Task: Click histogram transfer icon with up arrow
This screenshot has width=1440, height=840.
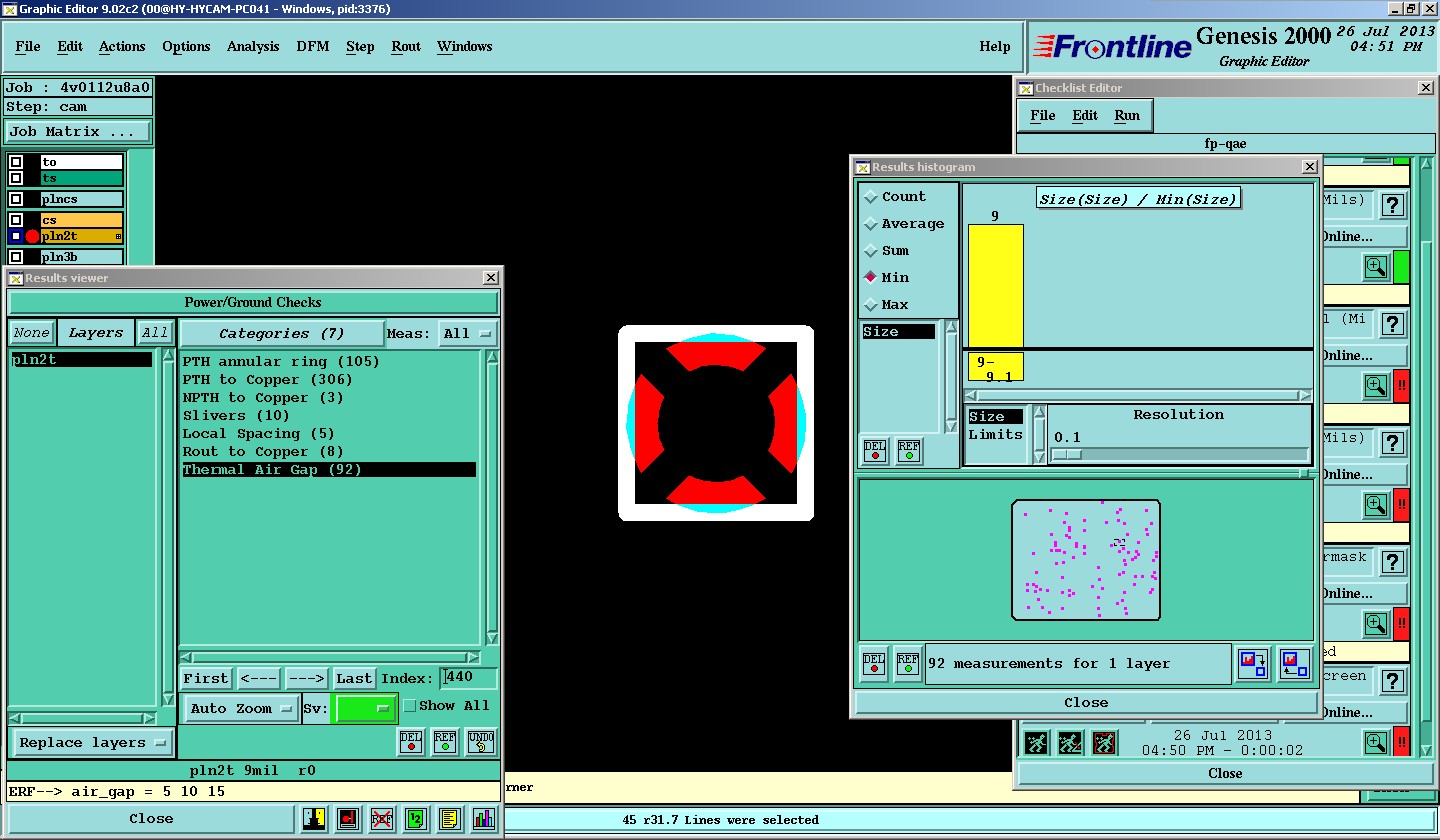Action: pos(1294,663)
